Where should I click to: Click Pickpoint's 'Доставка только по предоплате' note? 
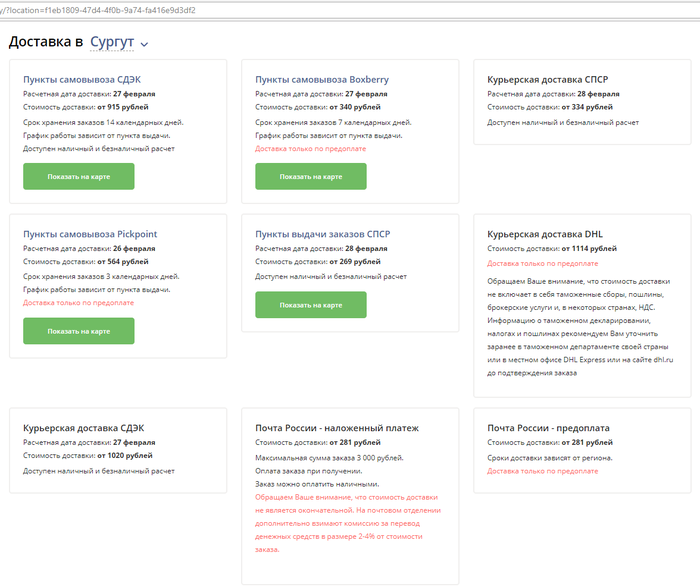pyautogui.click(x=78, y=303)
